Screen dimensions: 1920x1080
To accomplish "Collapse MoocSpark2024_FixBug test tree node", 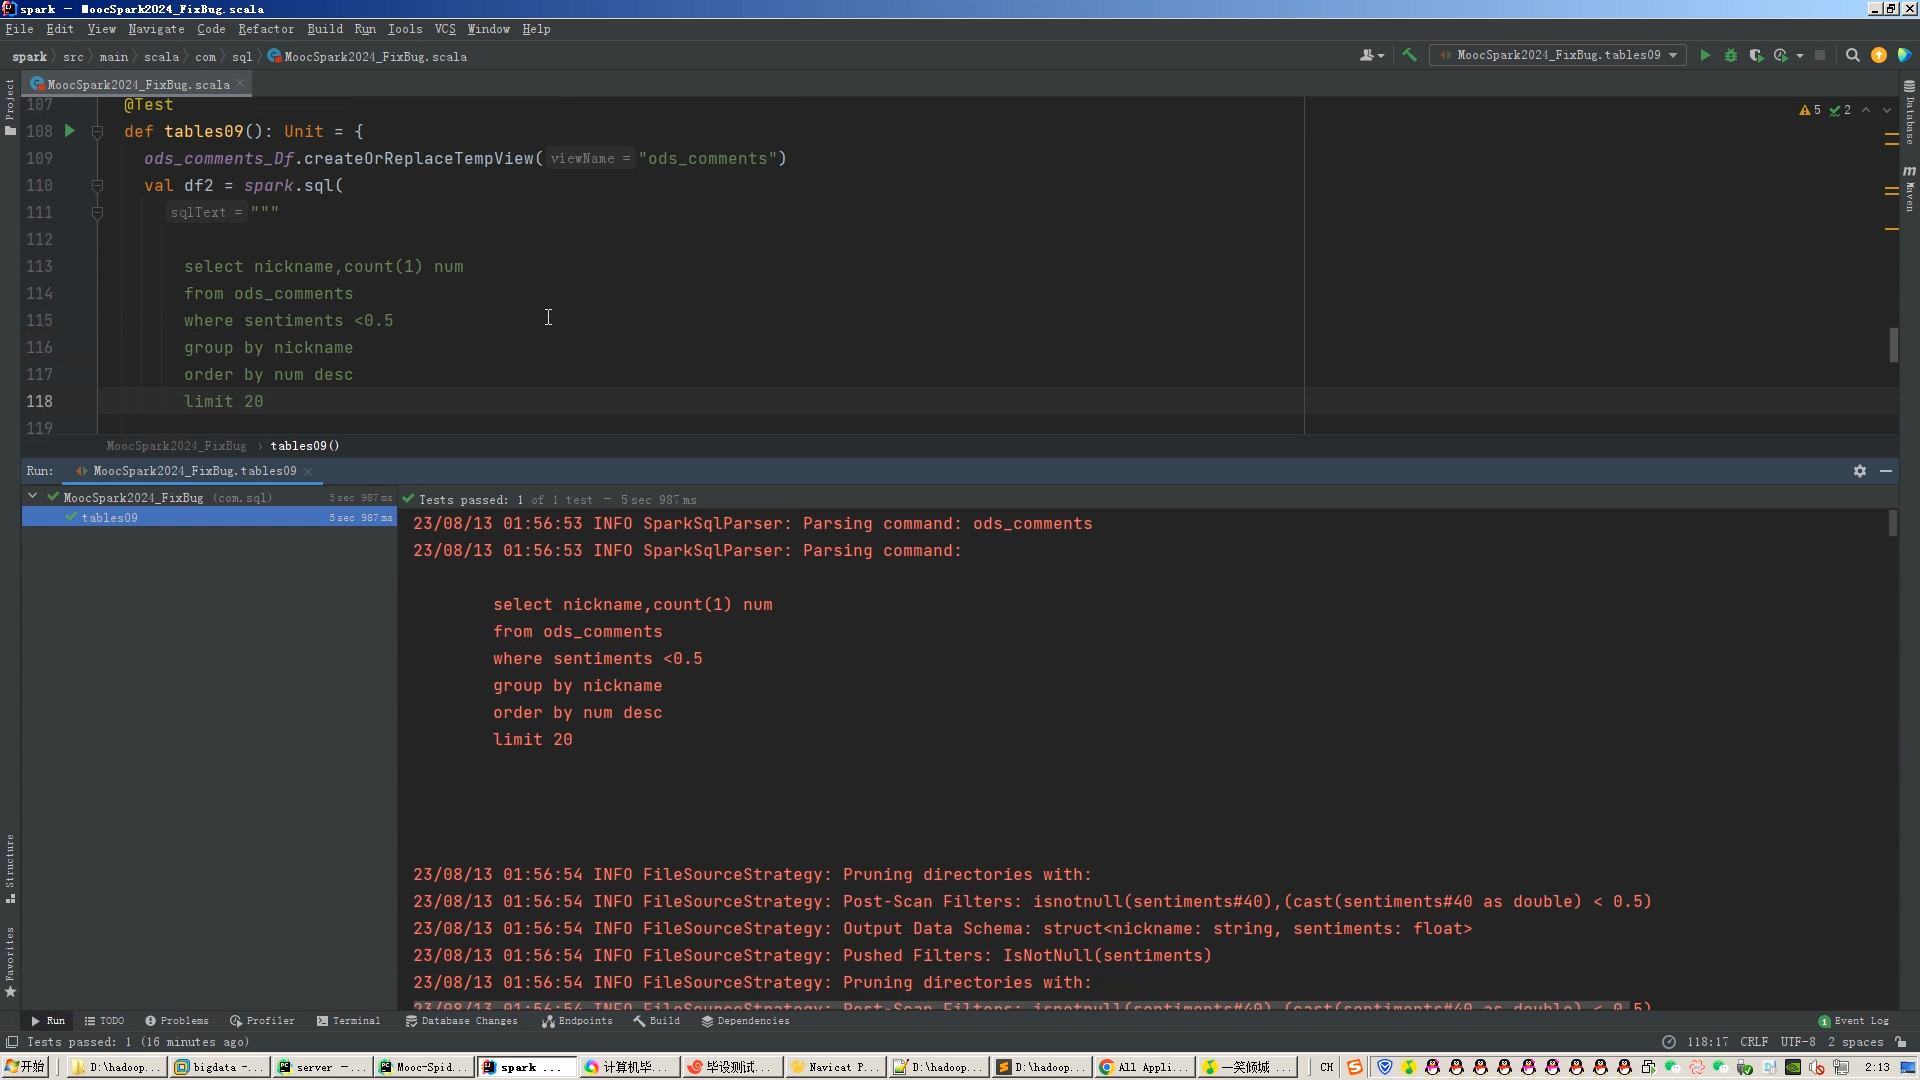I will tap(33, 497).
